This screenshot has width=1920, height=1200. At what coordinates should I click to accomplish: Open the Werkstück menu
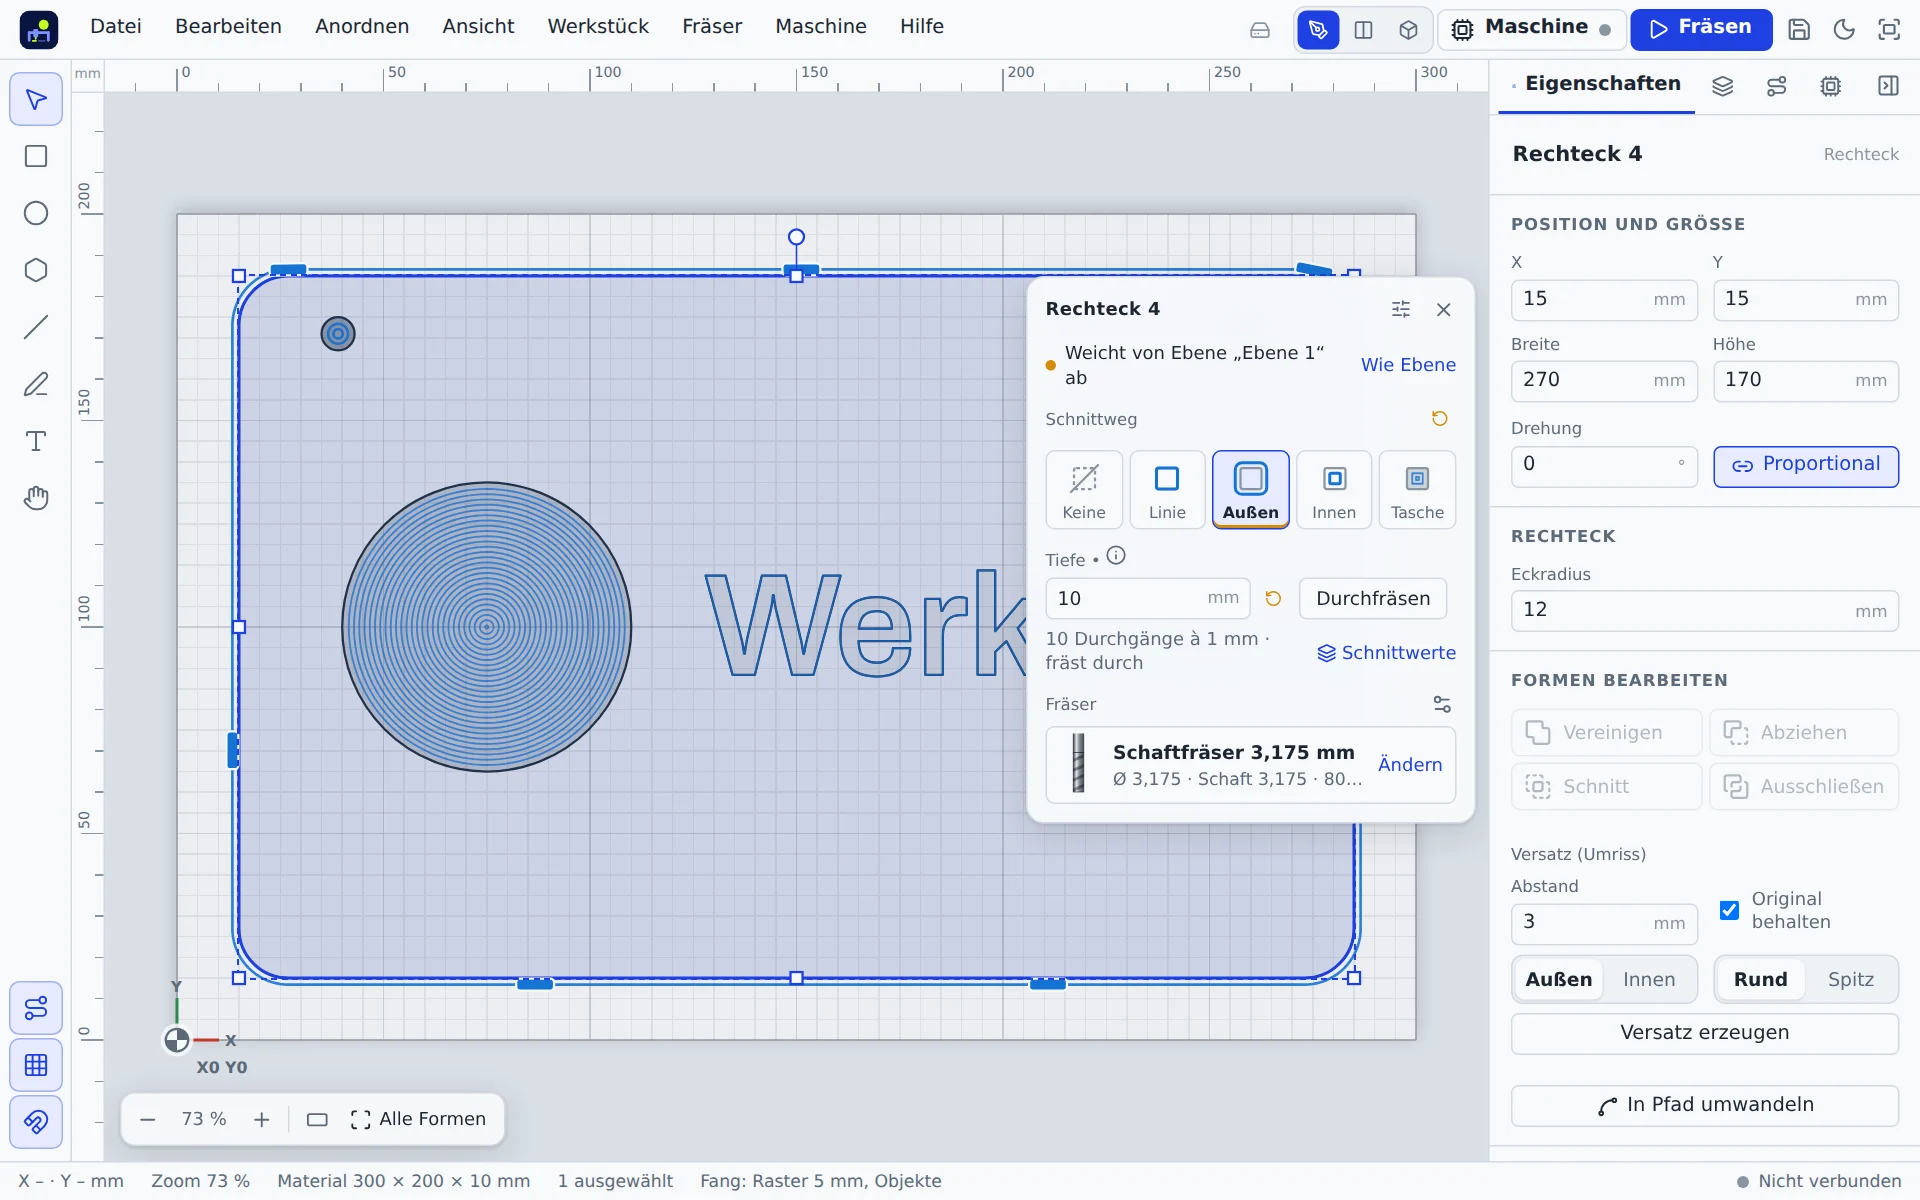[598, 27]
